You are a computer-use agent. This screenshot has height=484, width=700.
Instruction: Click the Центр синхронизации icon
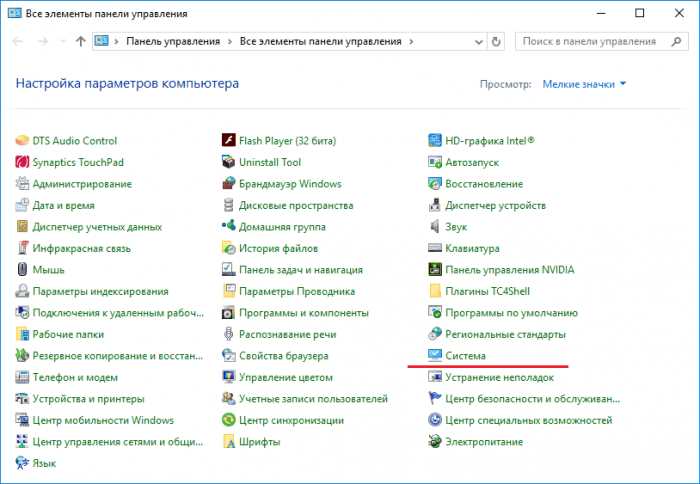pyautogui.click(x=229, y=420)
